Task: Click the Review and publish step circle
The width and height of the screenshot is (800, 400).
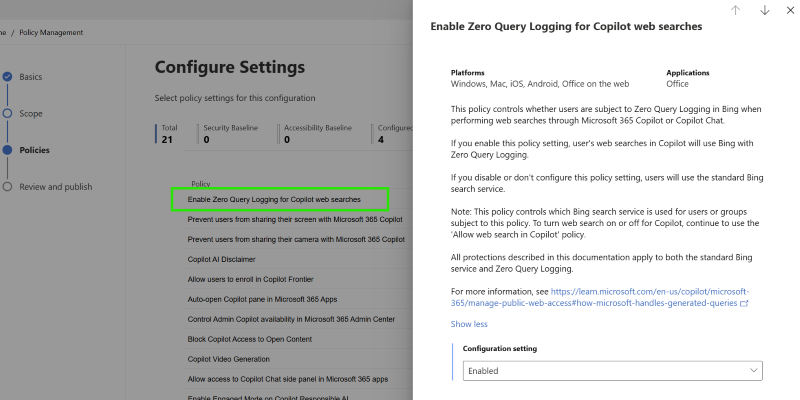Action: coord(7,186)
